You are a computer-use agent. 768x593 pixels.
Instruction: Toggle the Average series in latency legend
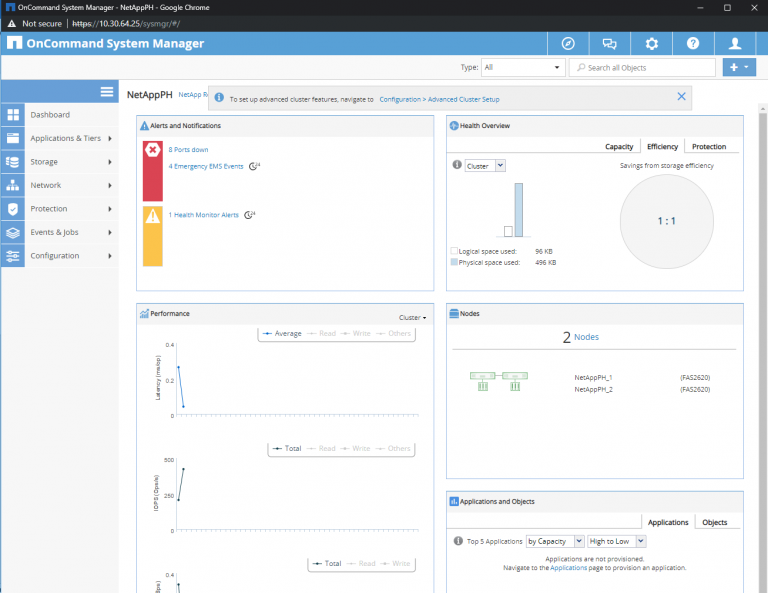coord(282,333)
